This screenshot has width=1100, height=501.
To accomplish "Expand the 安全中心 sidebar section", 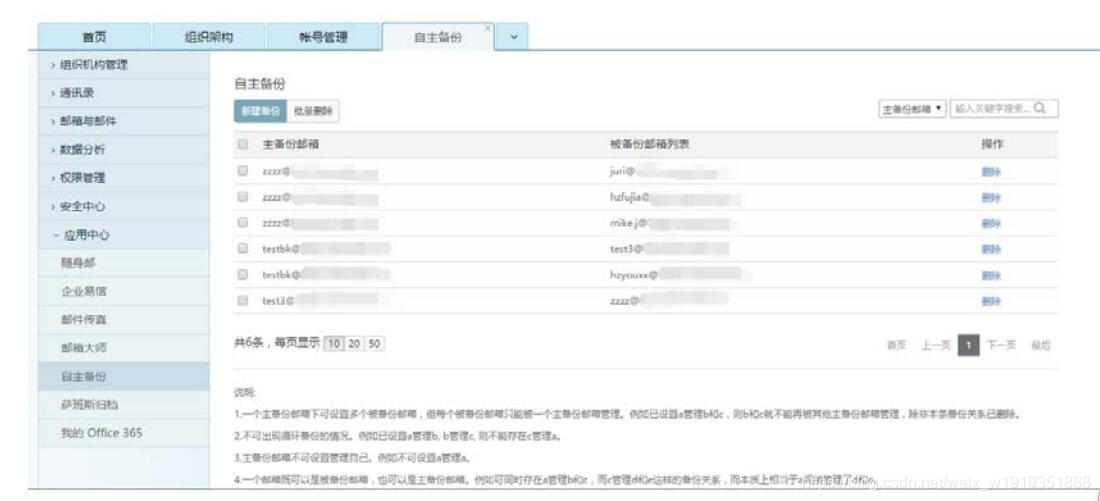I will (x=124, y=206).
